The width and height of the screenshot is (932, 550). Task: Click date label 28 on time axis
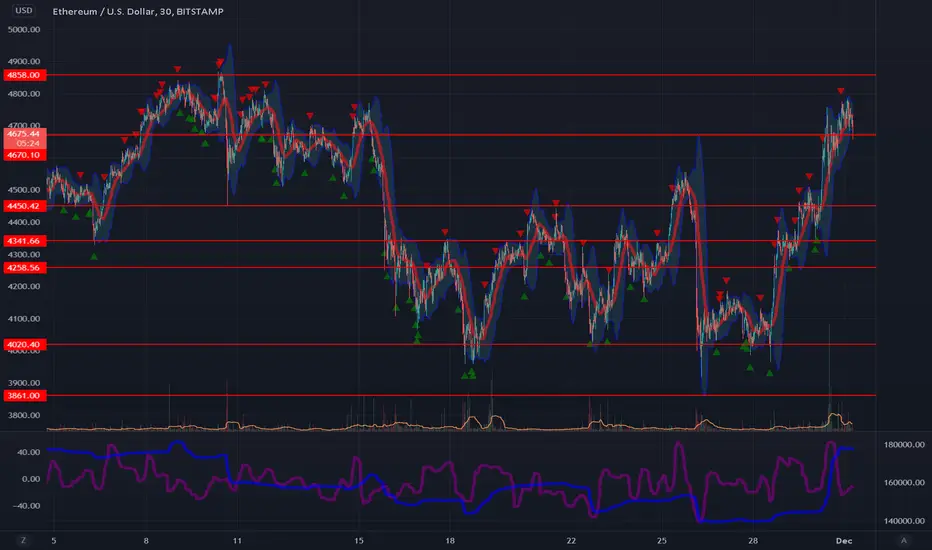coord(752,540)
